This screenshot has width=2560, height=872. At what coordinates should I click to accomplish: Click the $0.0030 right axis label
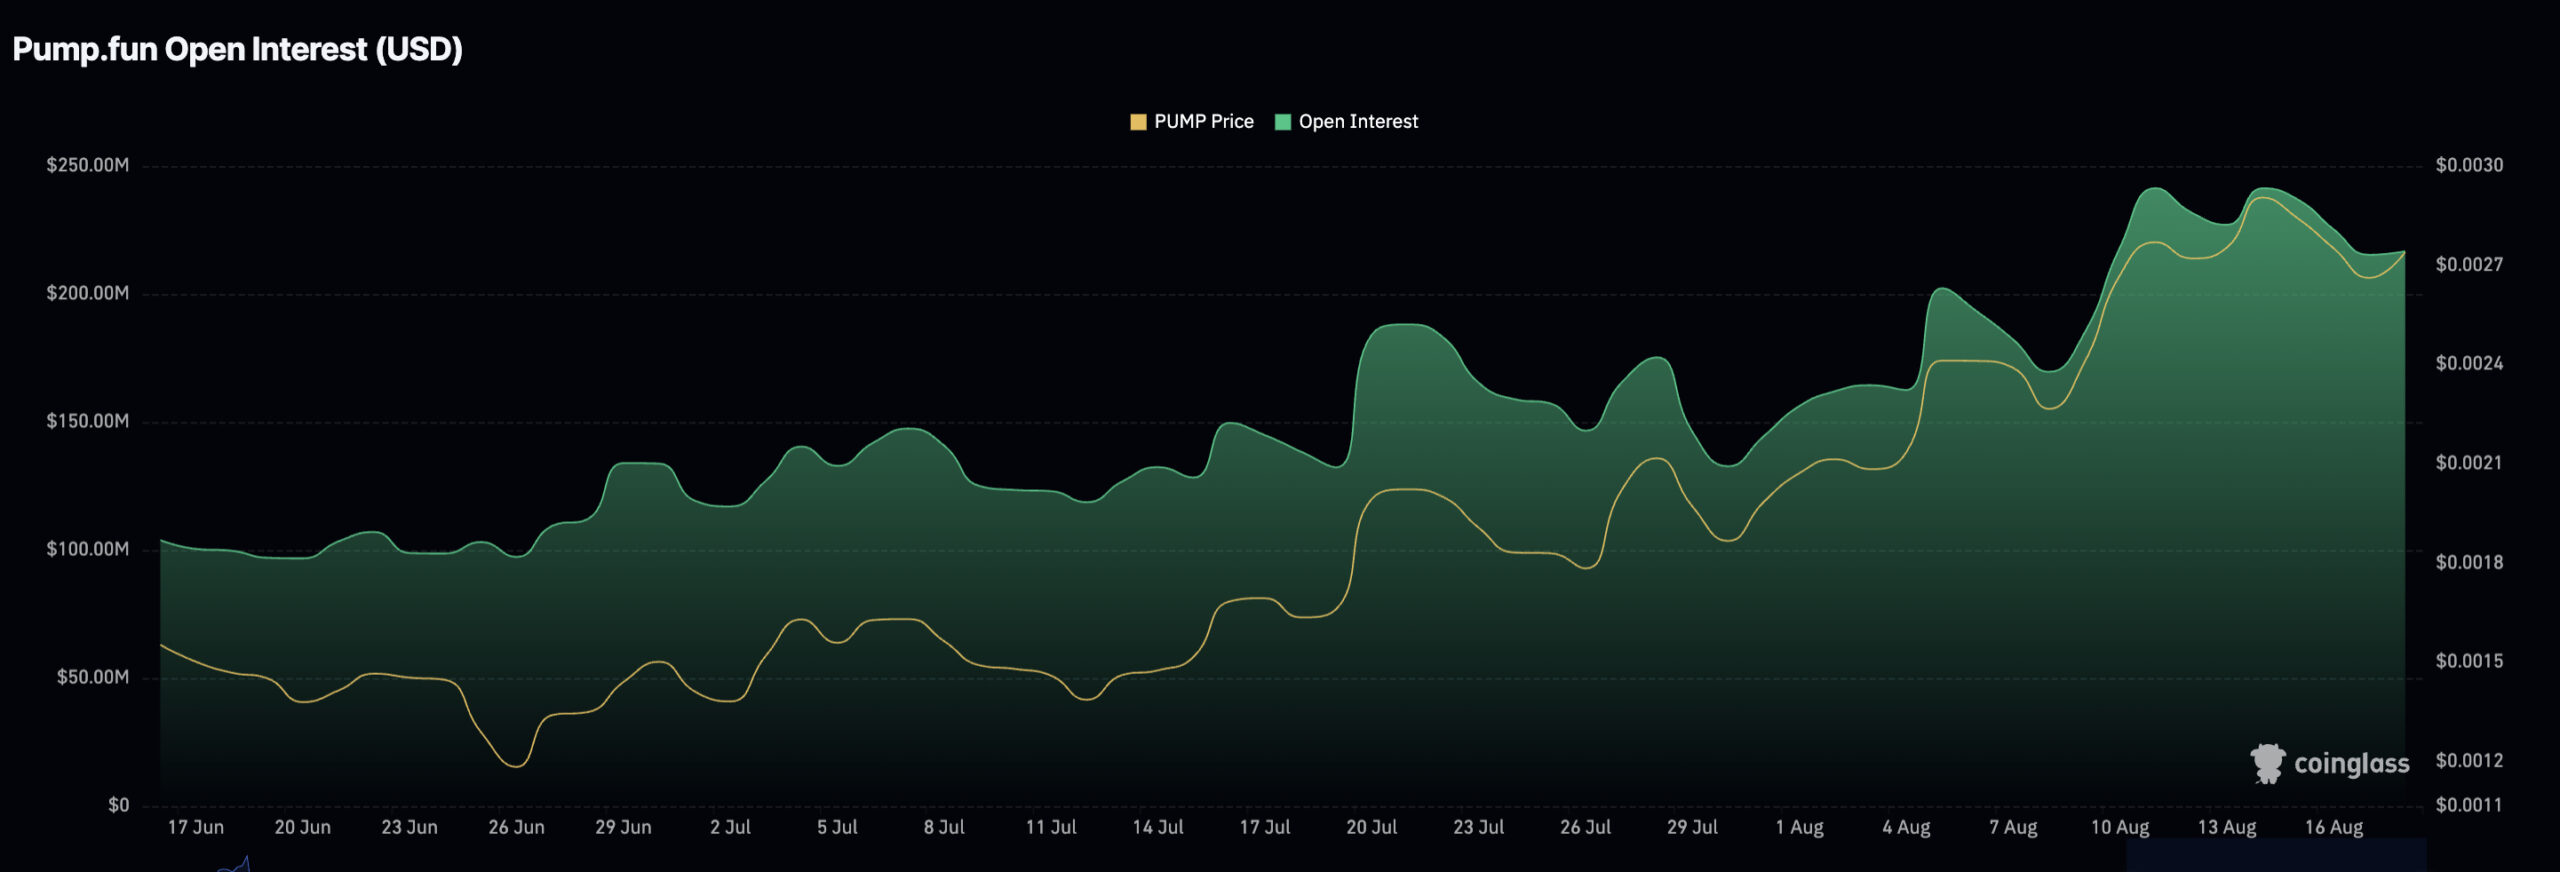(x=2469, y=165)
